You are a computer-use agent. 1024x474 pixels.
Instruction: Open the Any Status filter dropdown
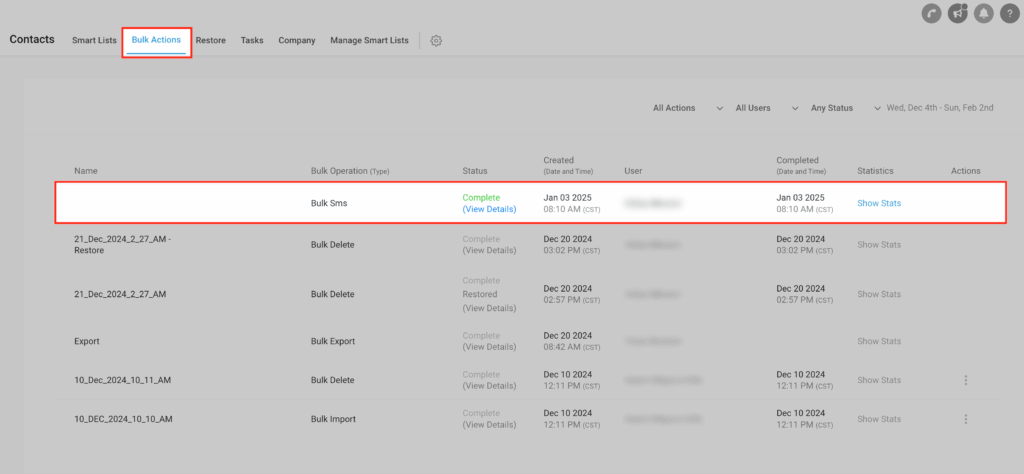click(839, 108)
